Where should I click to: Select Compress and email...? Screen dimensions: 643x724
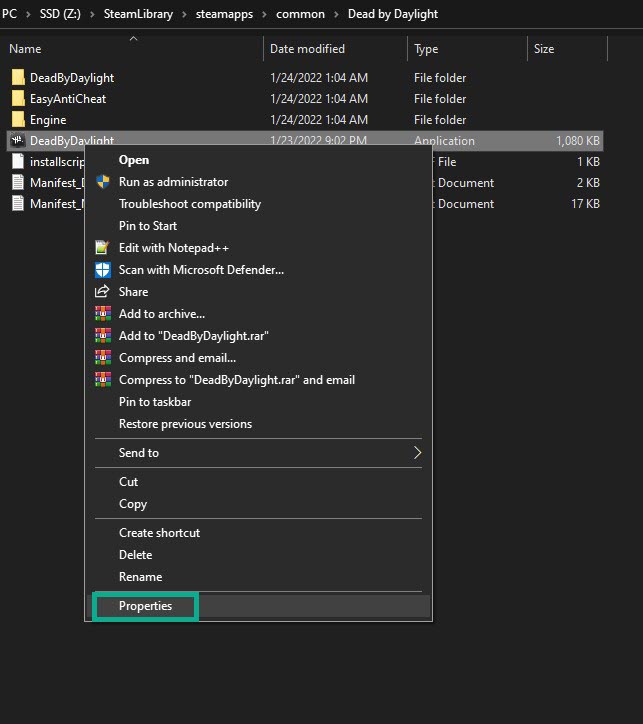pyautogui.click(x=177, y=358)
